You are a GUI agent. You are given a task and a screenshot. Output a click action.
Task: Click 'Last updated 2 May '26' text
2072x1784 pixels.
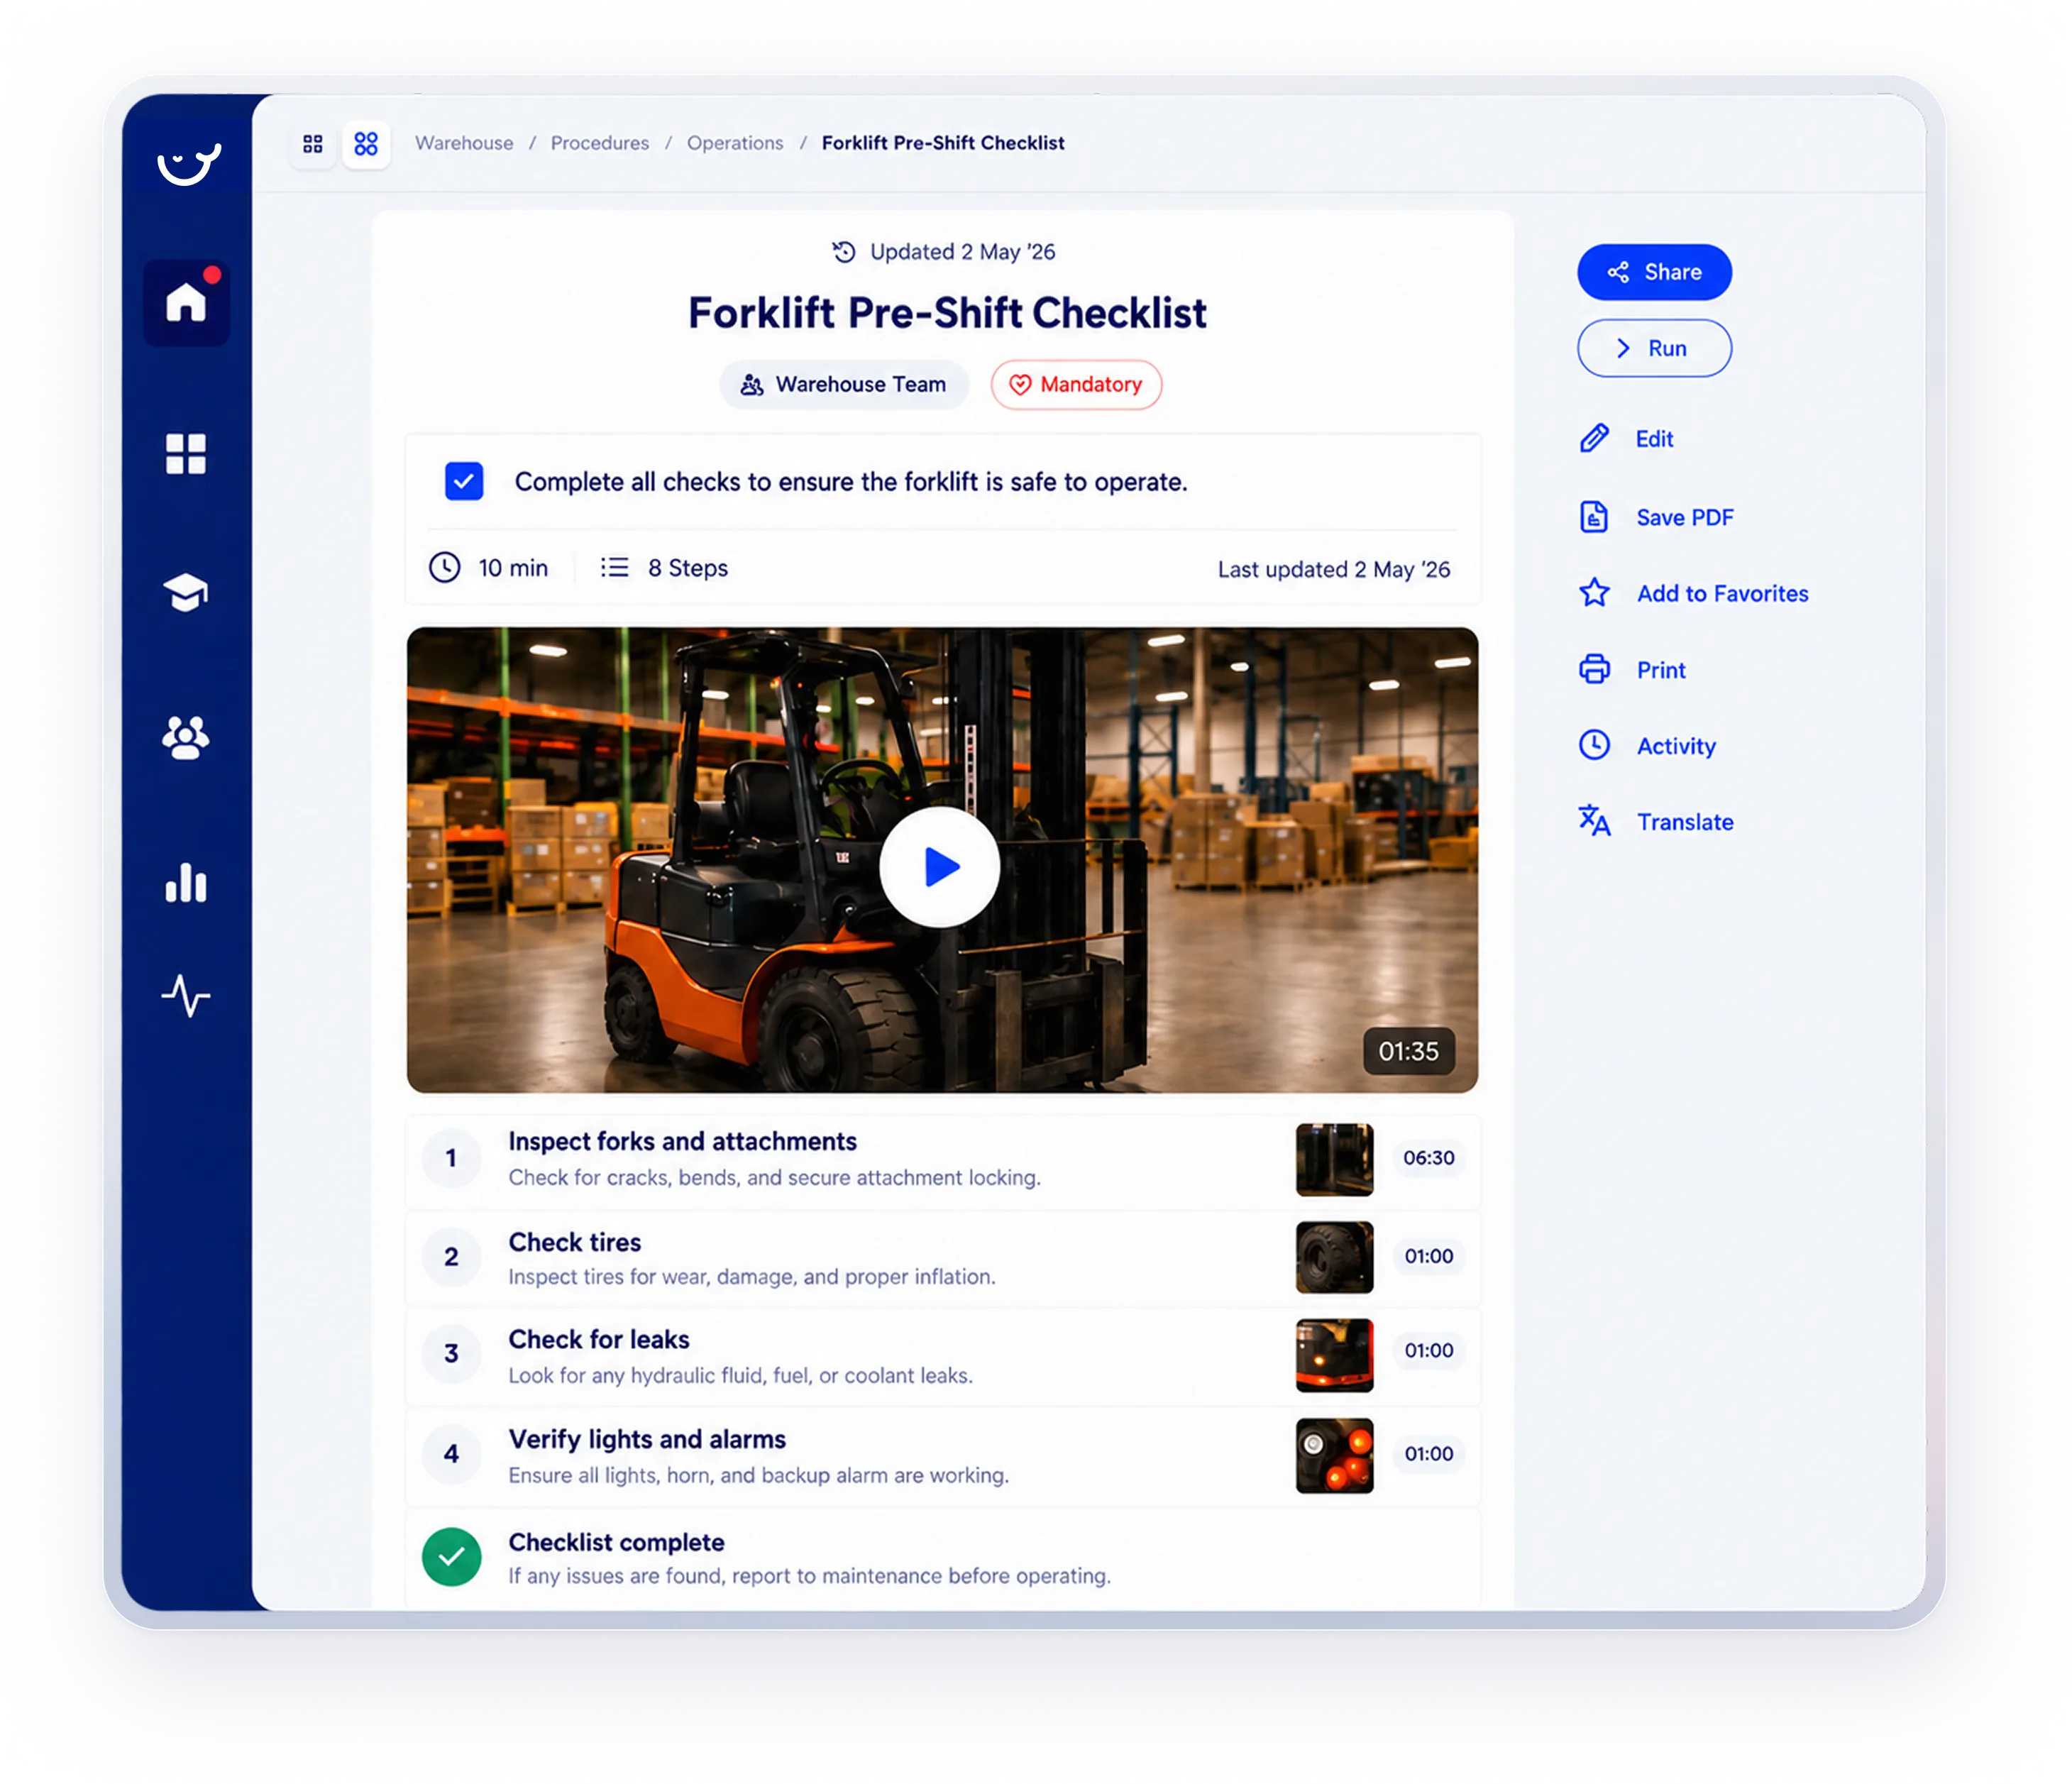(x=1334, y=570)
